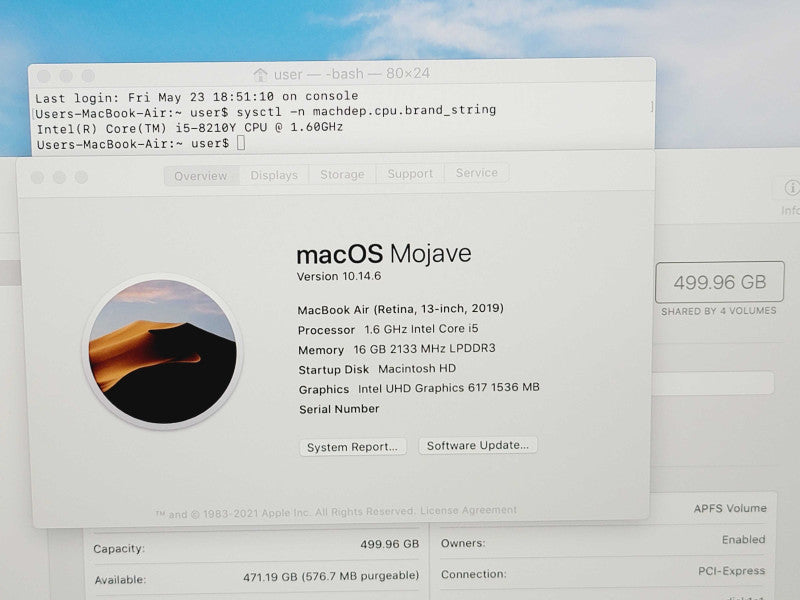
Task: Click the SHARED BY 4 VOLUMES label
Action: (719, 311)
